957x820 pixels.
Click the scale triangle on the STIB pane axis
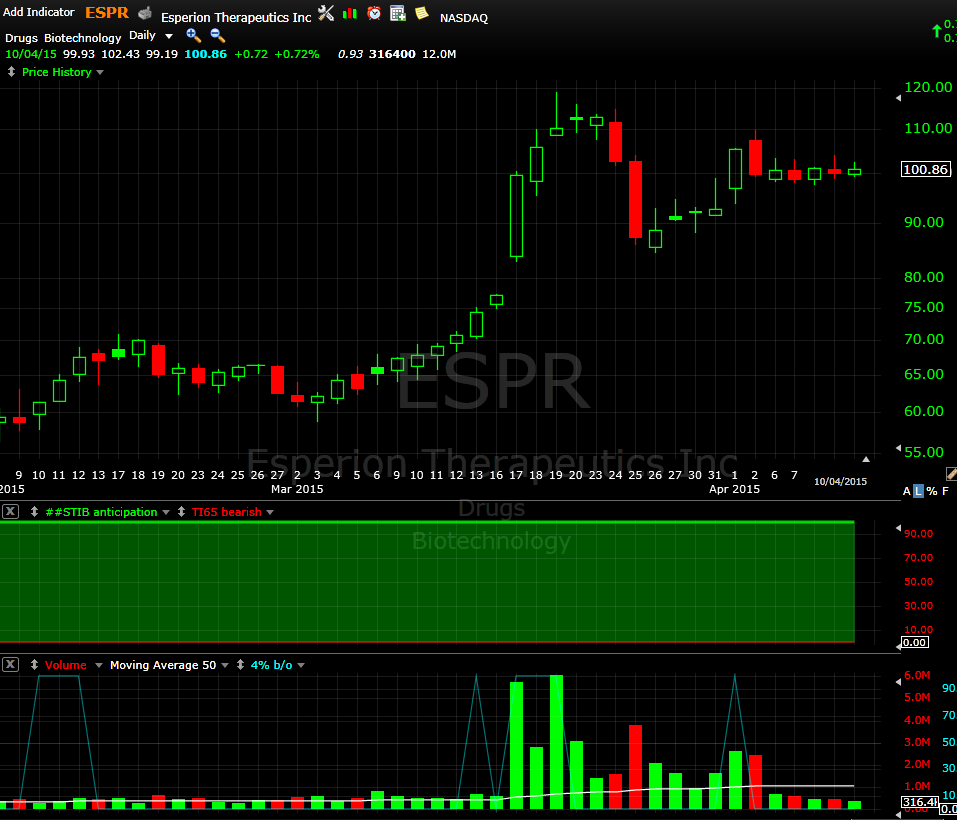point(898,528)
